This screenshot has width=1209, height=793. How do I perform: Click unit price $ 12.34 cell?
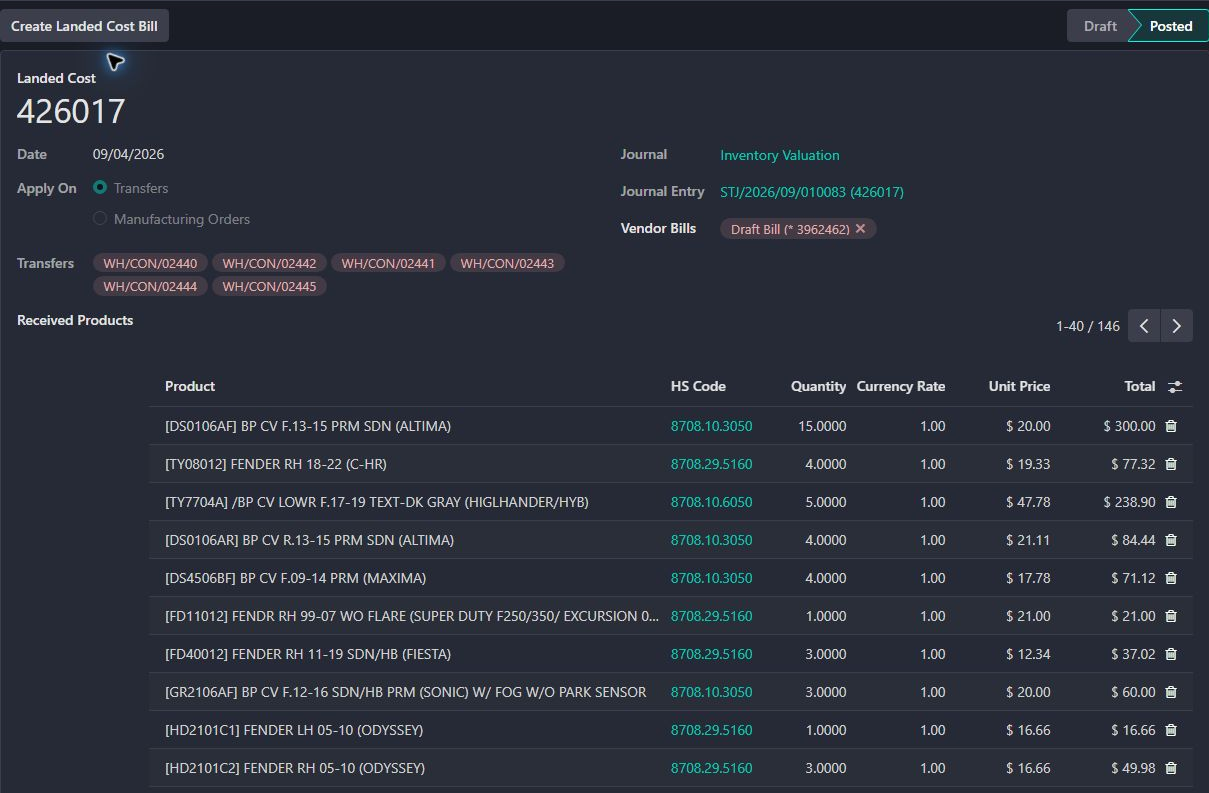(1028, 654)
